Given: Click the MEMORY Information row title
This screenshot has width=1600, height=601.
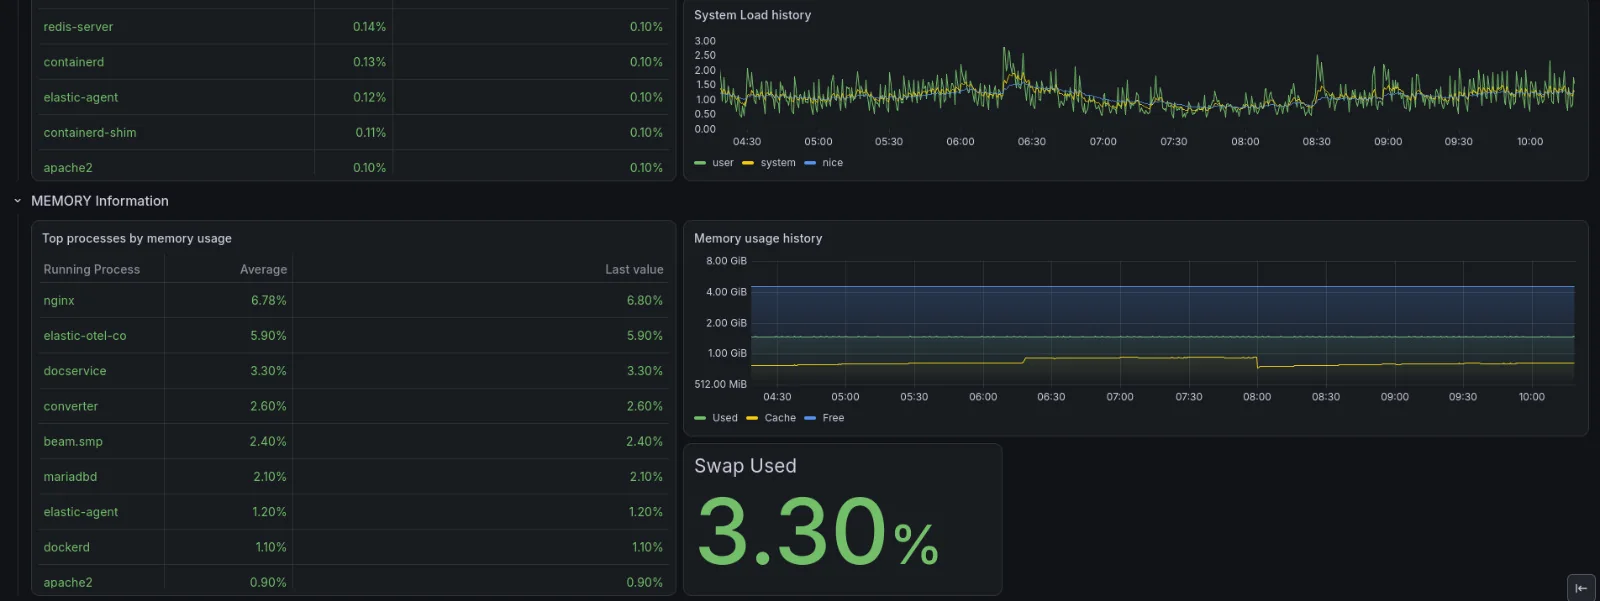Looking at the screenshot, I should tap(100, 201).
